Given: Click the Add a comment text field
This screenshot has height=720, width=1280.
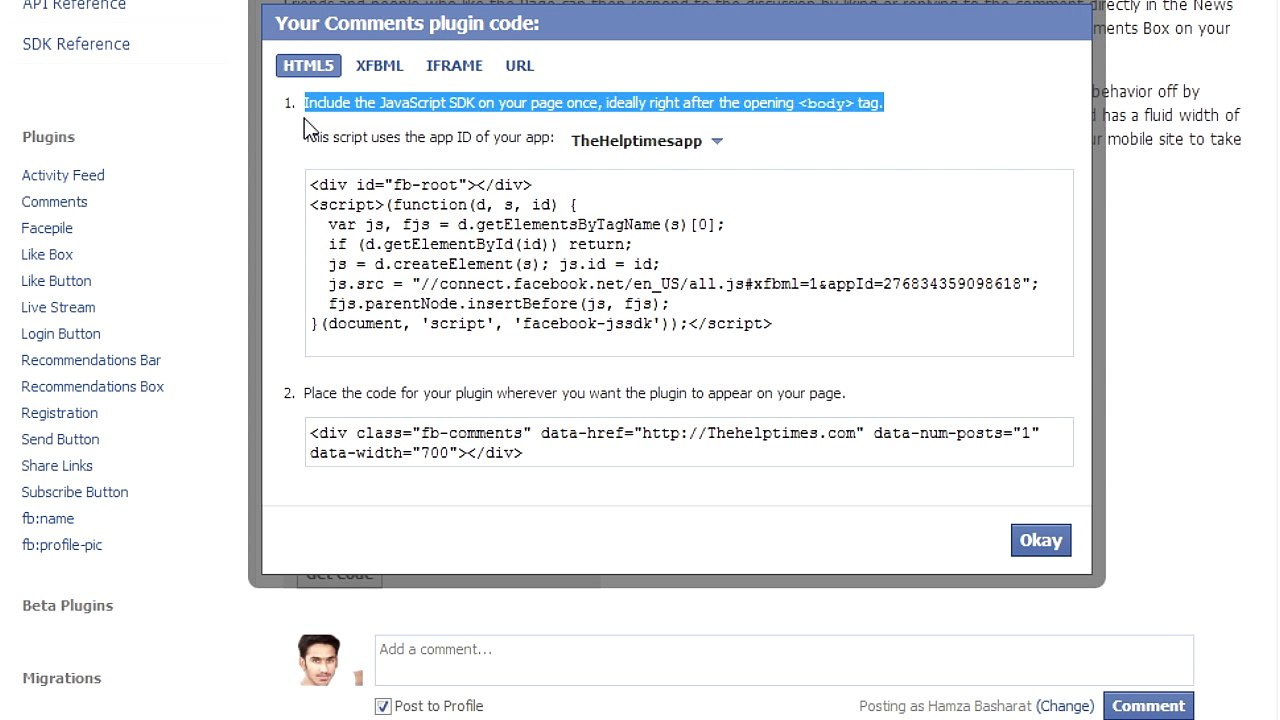Looking at the screenshot, I should (784, 660).
